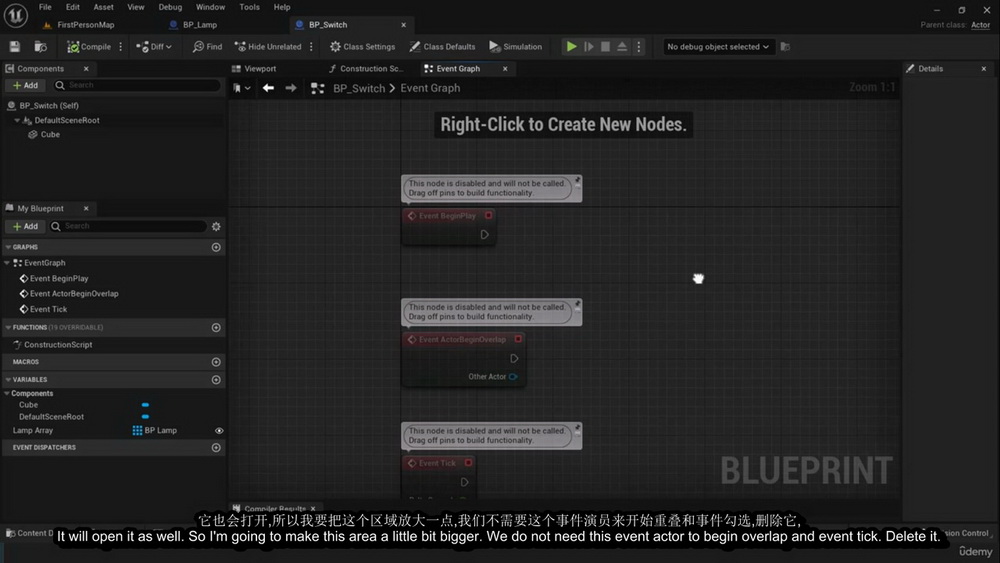Open Class Settings
Viewport: 1000px width, 563px height.
point(362,47)
